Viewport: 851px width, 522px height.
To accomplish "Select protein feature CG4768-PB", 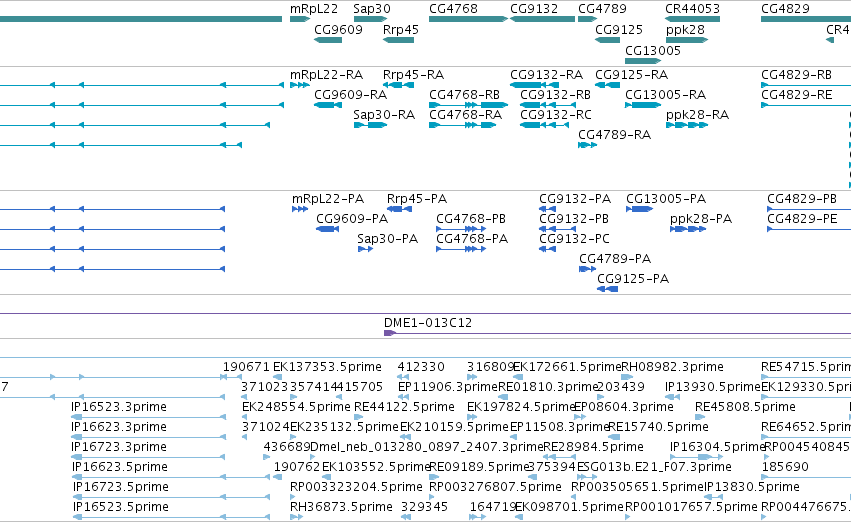I will coord(471,219).
